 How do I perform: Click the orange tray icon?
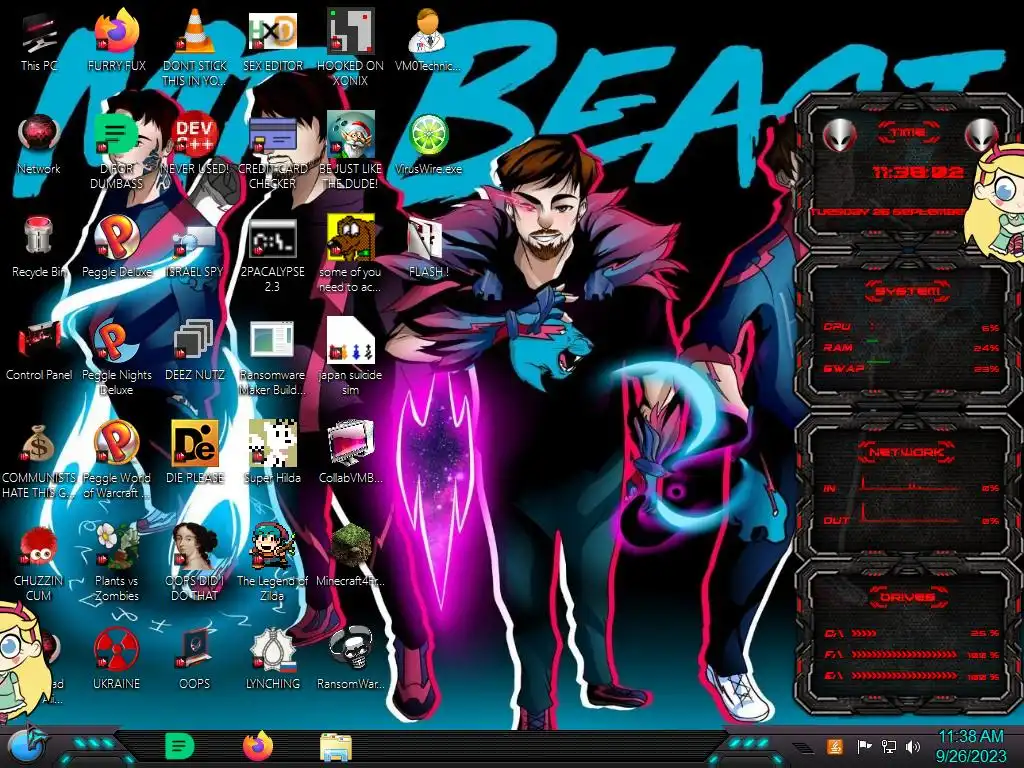835,746
